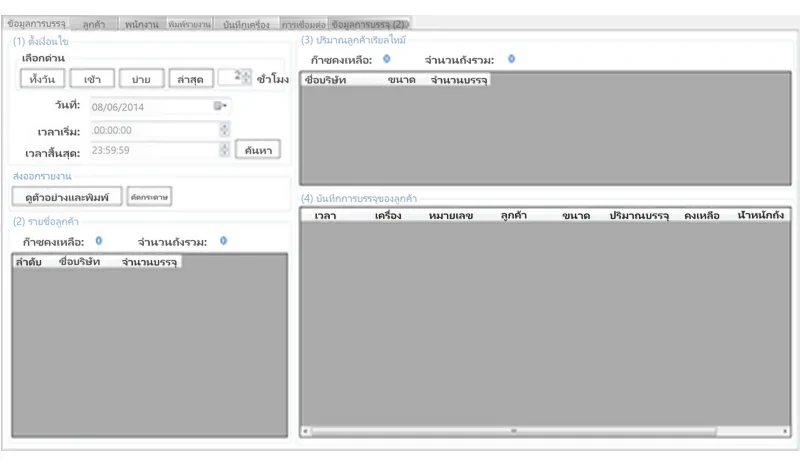Click the เวลาเริ่ม time spinner arrows
The width and height of the screenshot is (800, 467).
tap(224, 130)
